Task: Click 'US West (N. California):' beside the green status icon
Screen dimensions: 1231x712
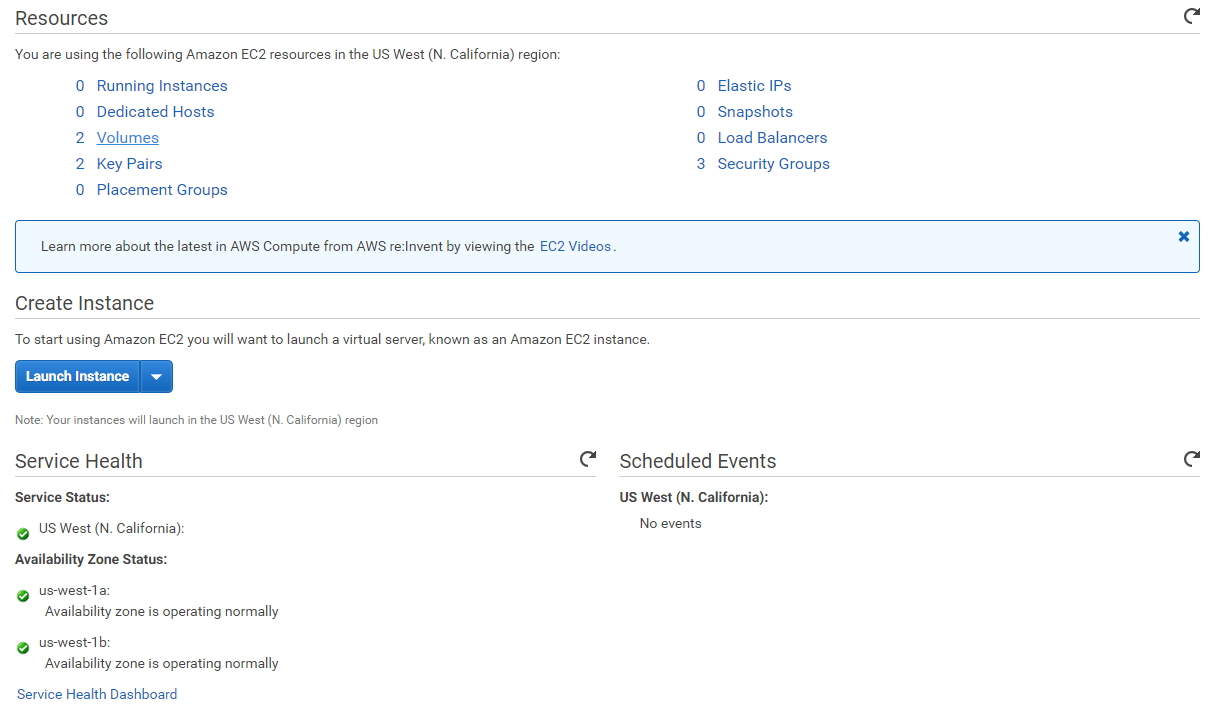Action: 112,528
